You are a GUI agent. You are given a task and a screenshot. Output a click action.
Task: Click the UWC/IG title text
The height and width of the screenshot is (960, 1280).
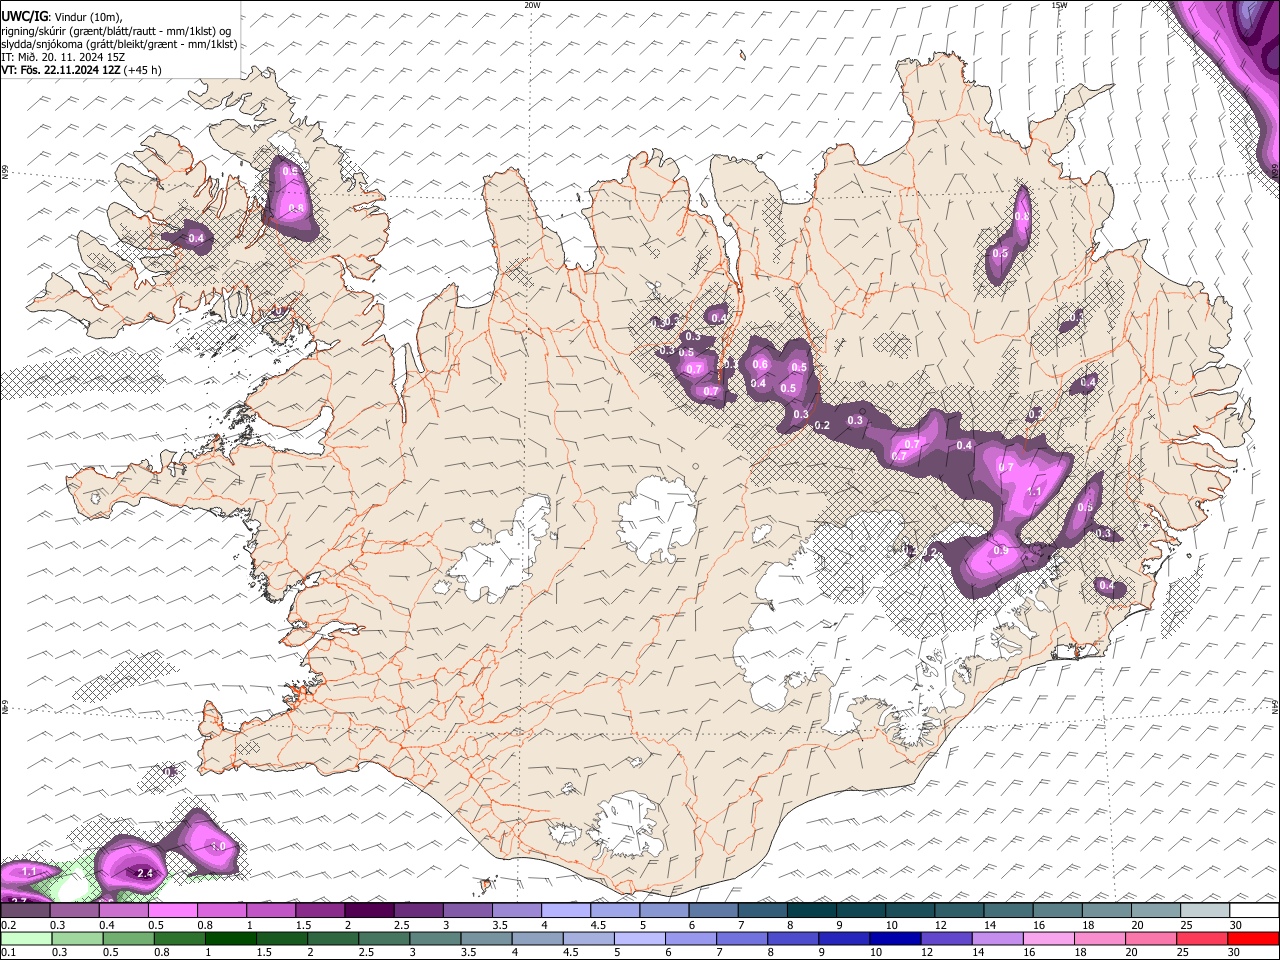[23, 16]
